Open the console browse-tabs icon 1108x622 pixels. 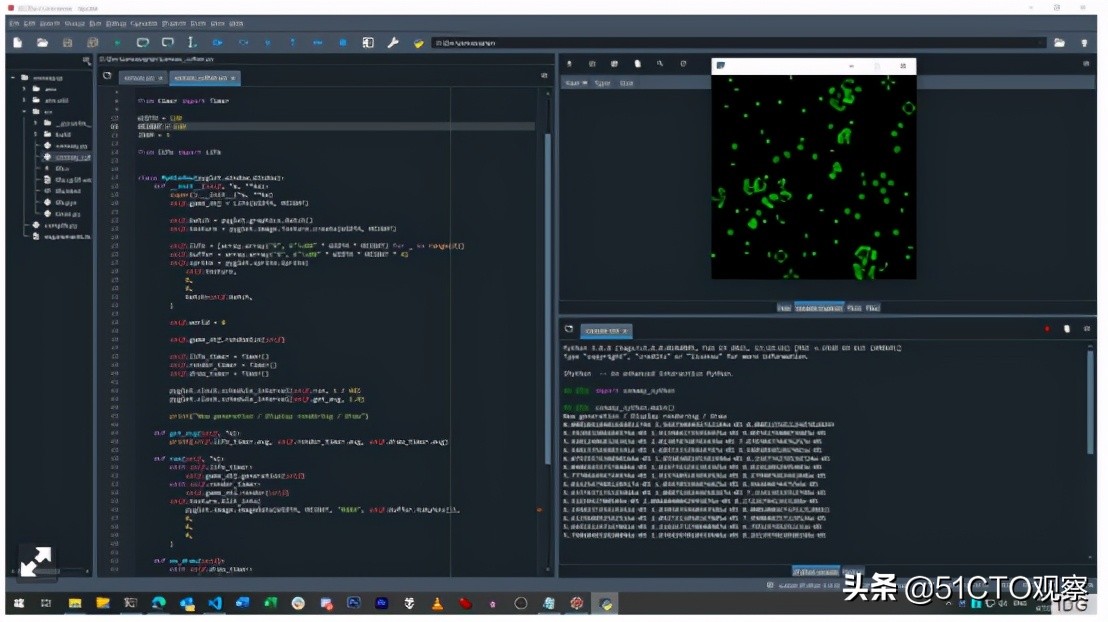click(569, 329)
